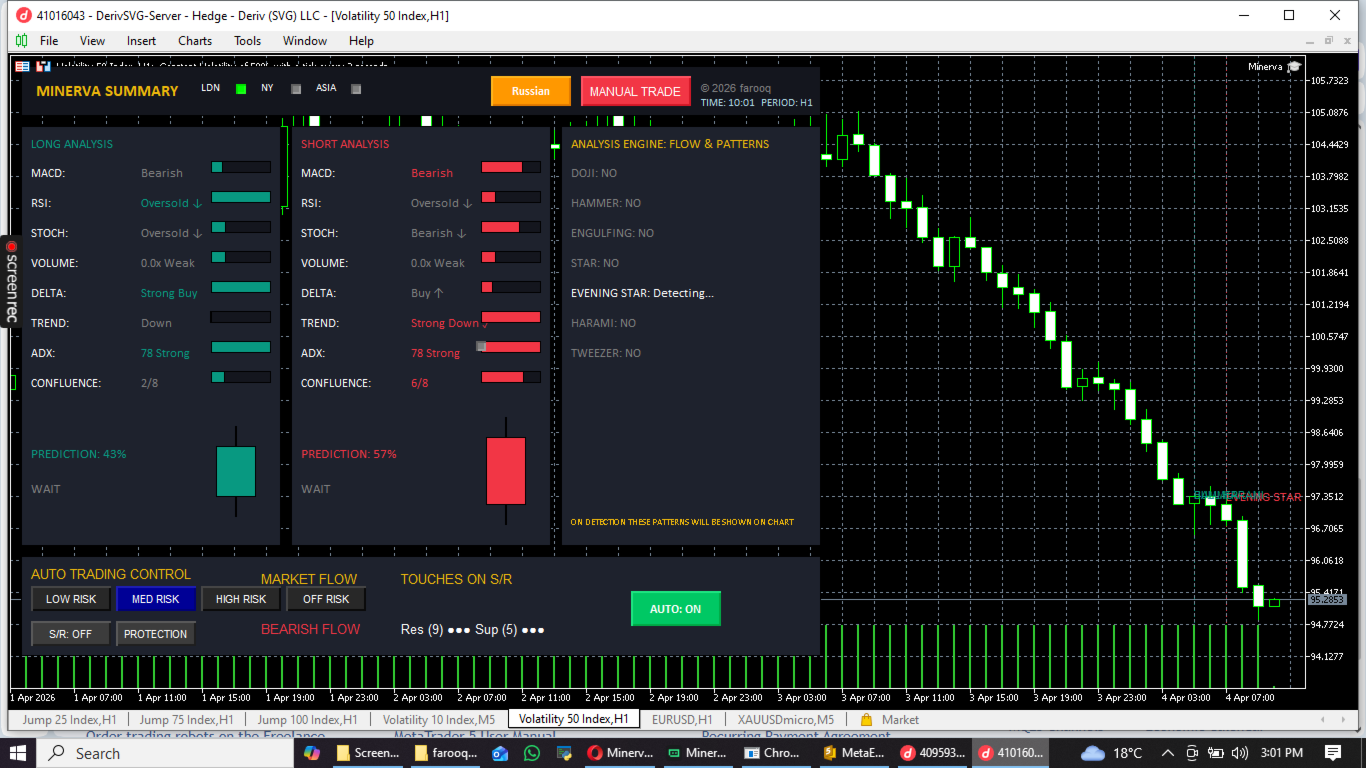Turn off the AUTO: ON trading button
Screen dimensions: 1366x768
676,609
